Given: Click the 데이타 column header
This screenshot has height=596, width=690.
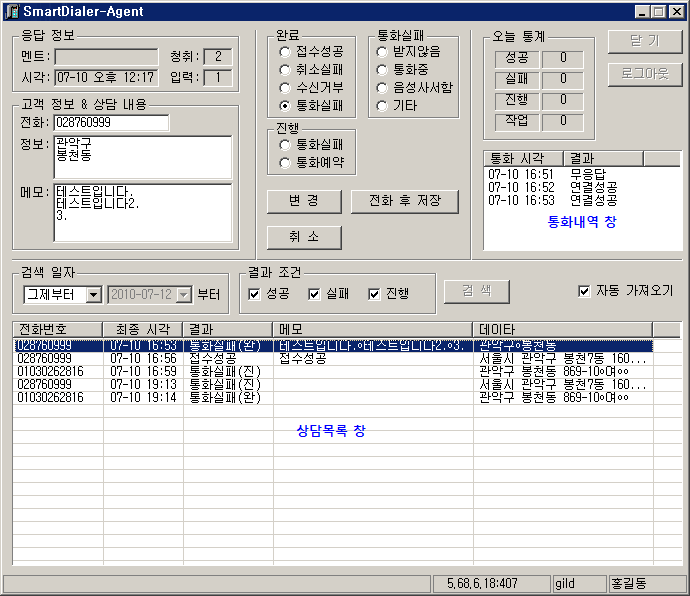Looking at the screenshot, I should pyautogui.click(x=563, y=329).
